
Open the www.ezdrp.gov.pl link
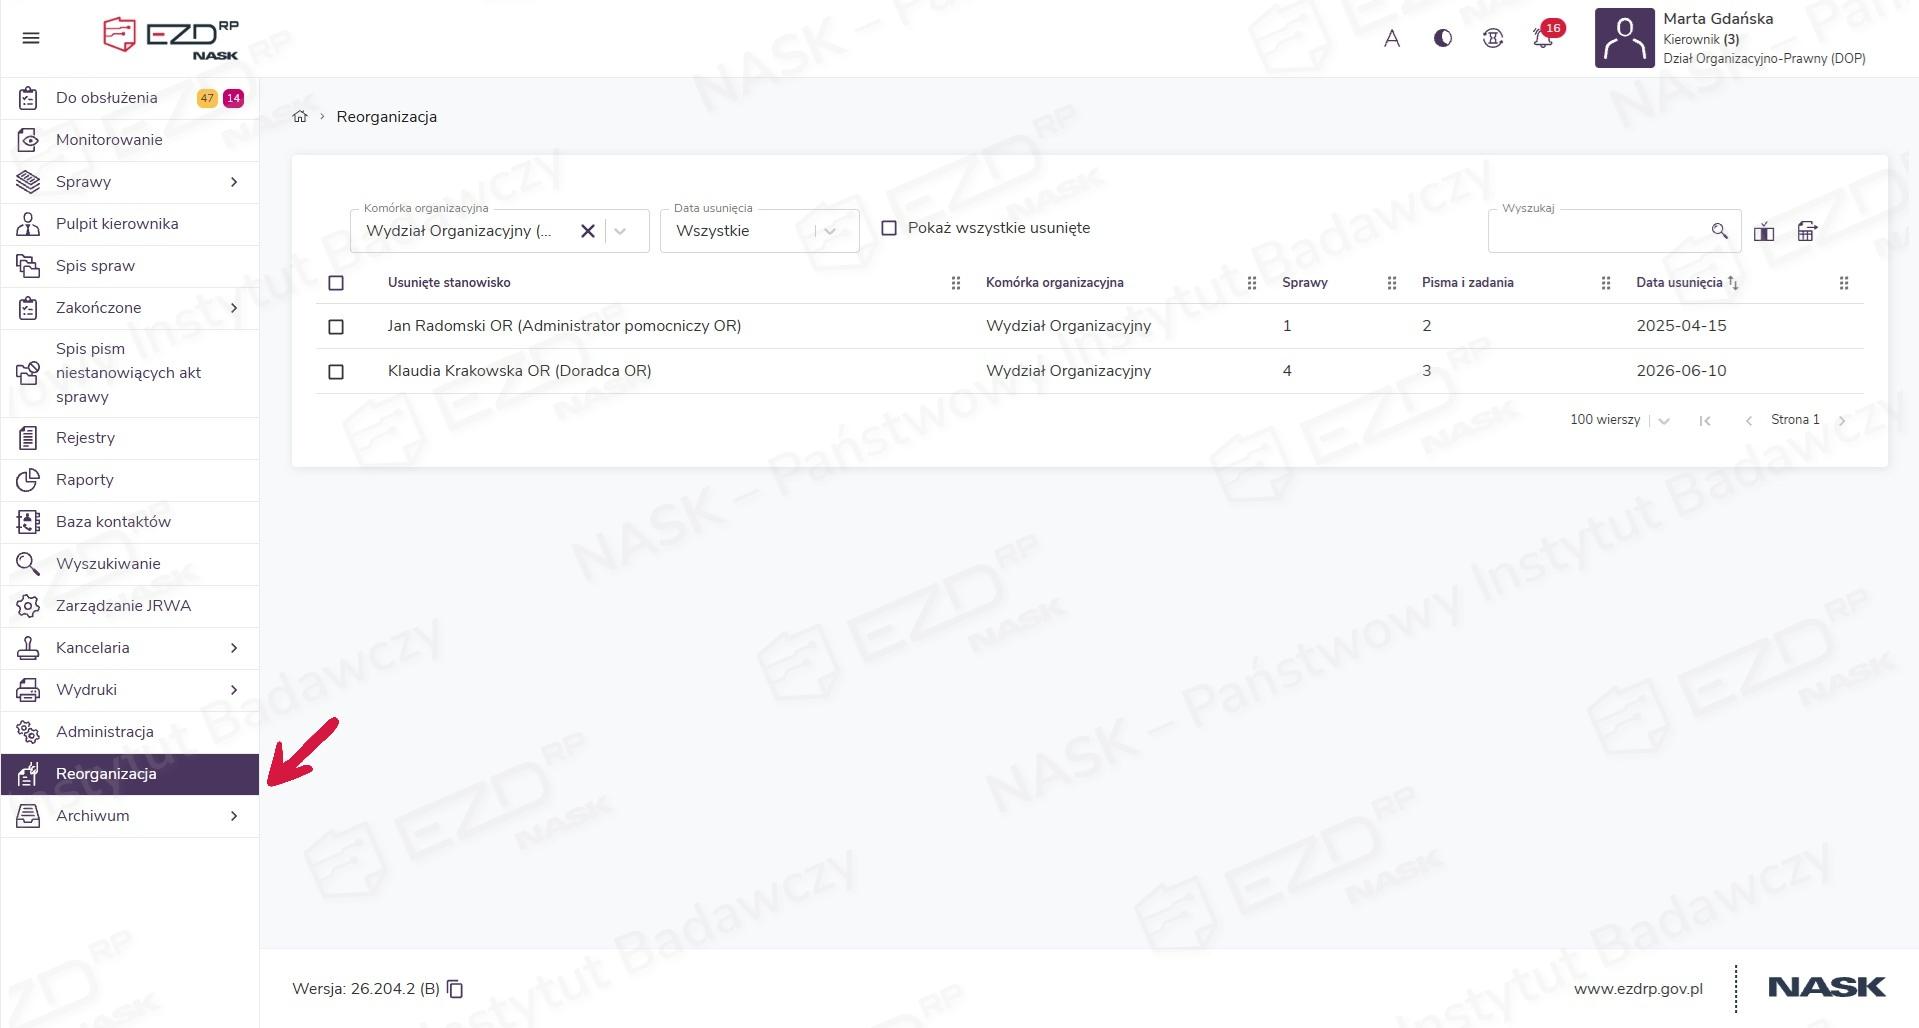click(1638, 989)
